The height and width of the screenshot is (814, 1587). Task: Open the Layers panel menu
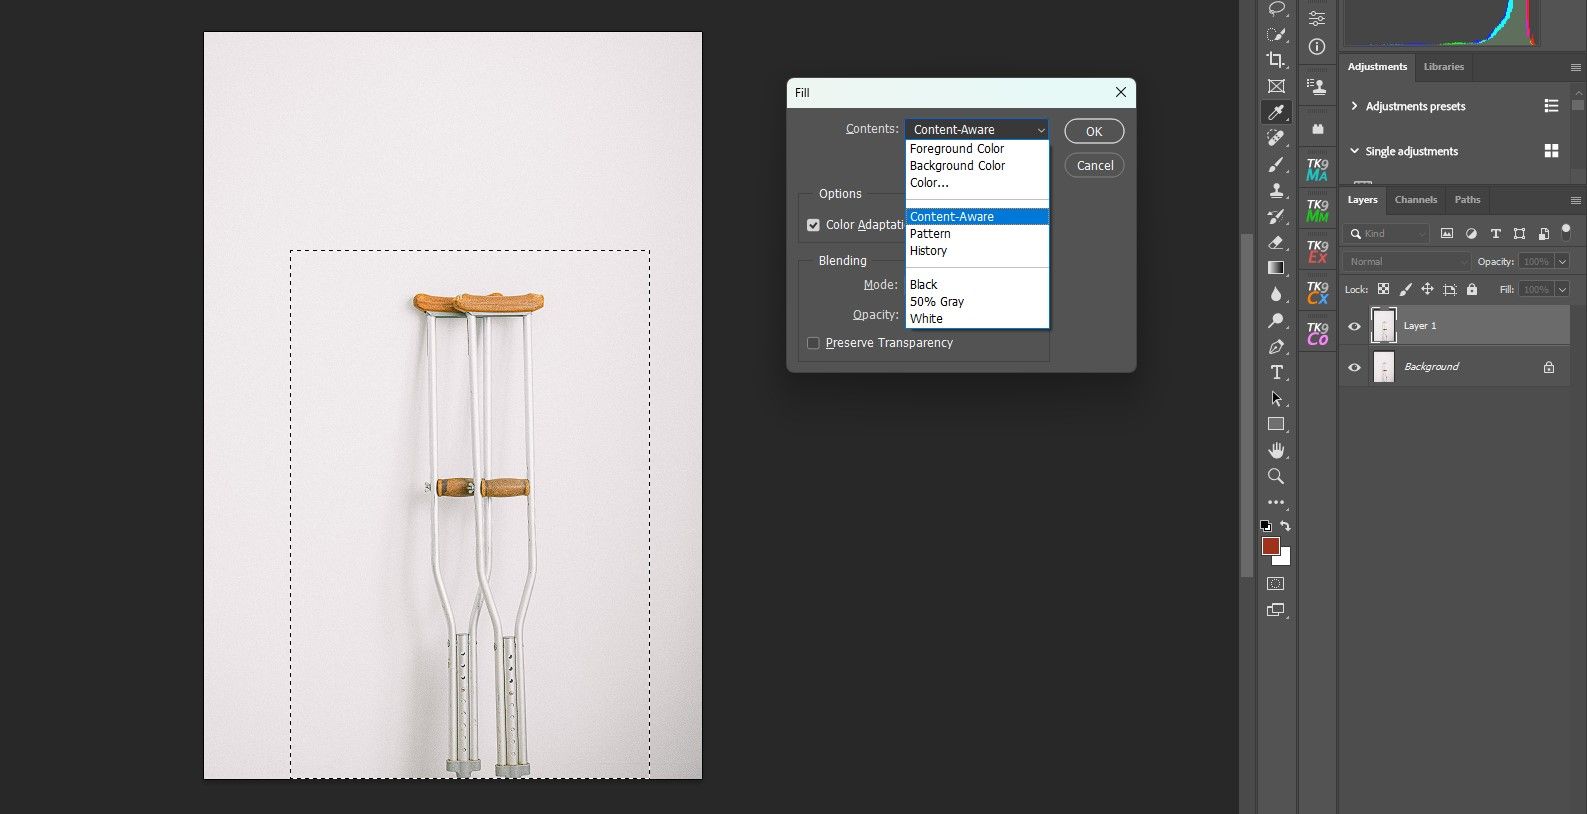point(1575,200)
